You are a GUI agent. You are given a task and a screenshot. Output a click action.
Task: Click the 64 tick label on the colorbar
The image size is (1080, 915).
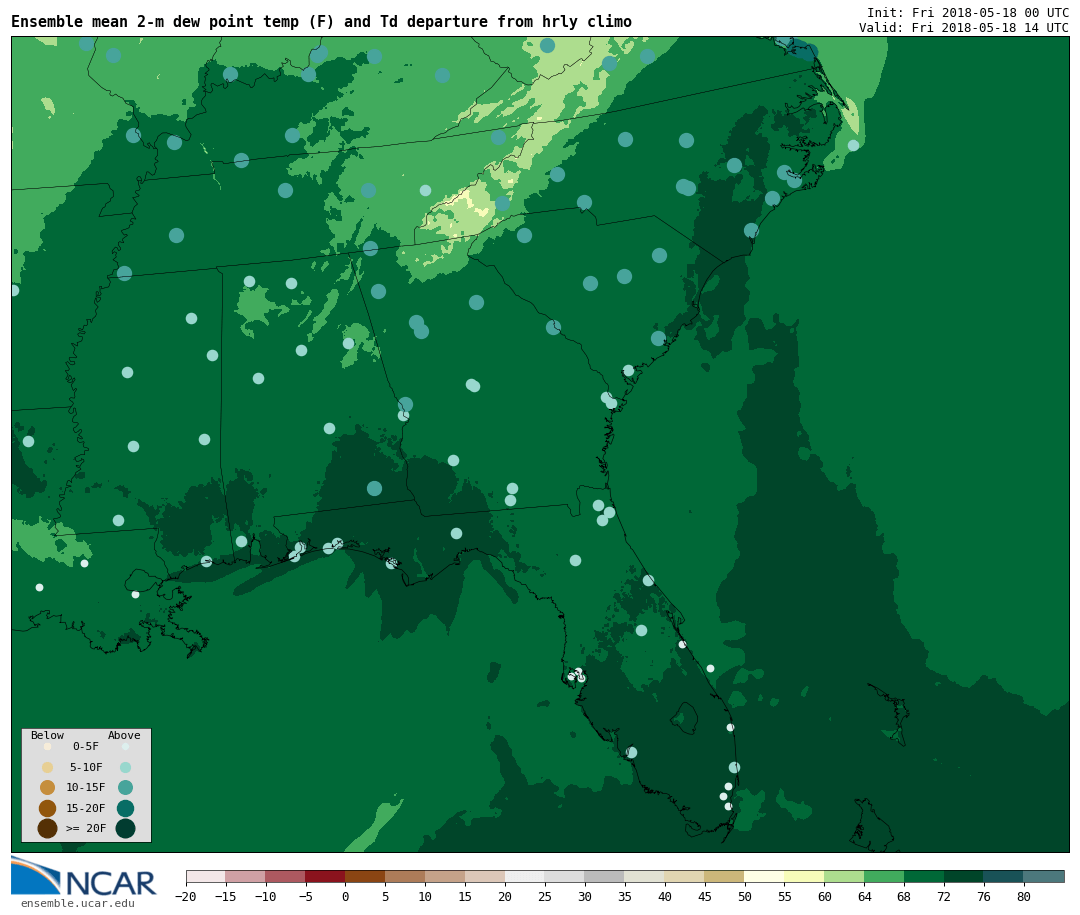864,896
